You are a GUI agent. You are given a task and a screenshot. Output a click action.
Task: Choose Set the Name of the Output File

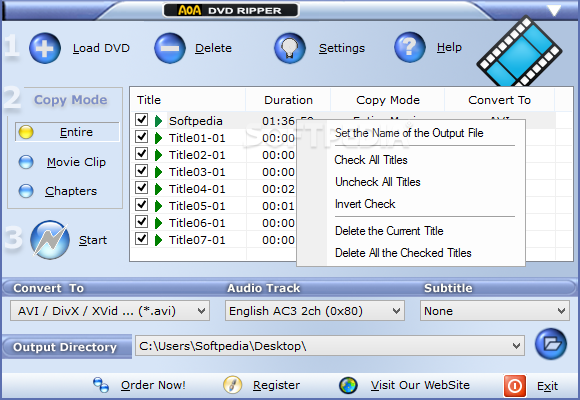409,133
